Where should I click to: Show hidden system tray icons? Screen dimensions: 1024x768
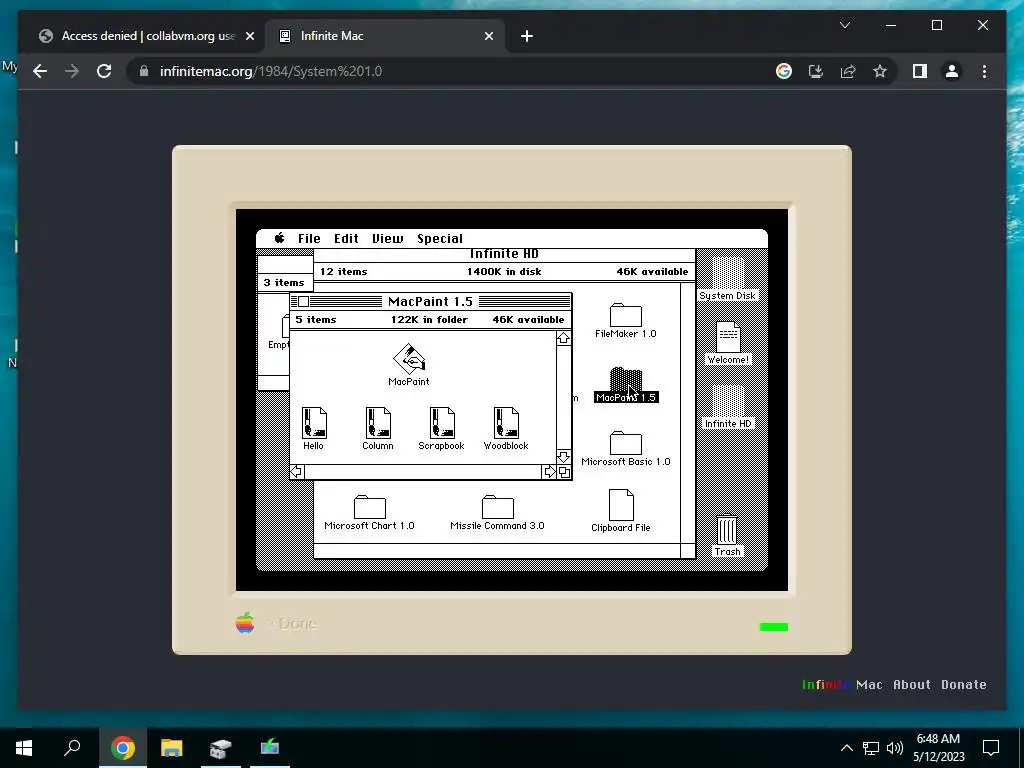pyautogui.click(x=846, y=748)
